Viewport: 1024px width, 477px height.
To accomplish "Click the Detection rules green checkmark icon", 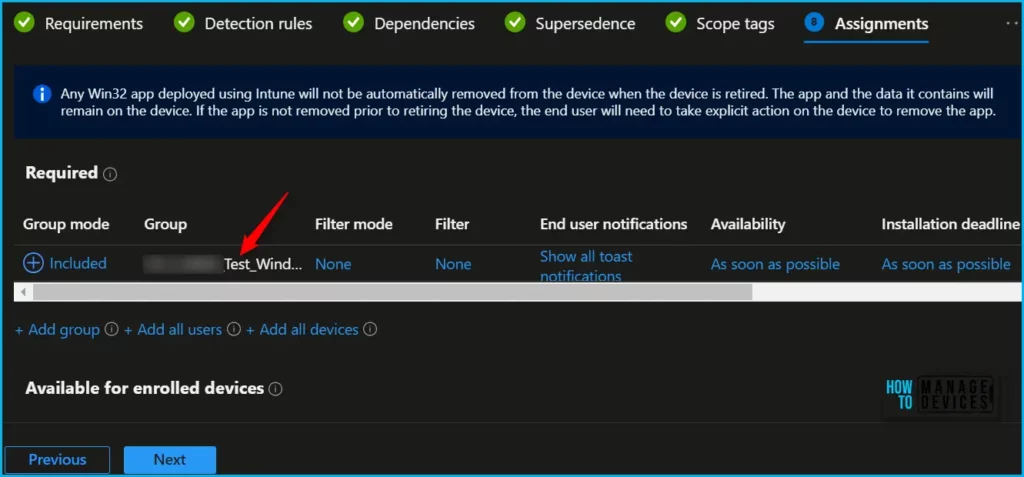I will pos(184,24).
